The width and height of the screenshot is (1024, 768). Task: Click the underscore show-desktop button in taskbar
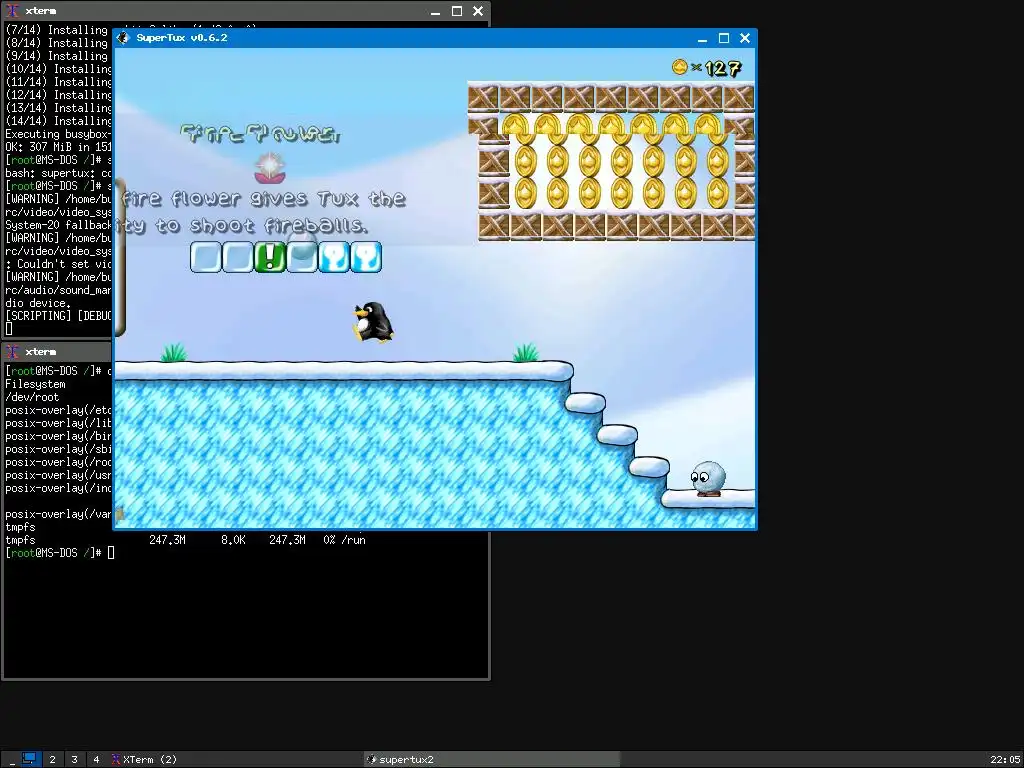point(11,760)
